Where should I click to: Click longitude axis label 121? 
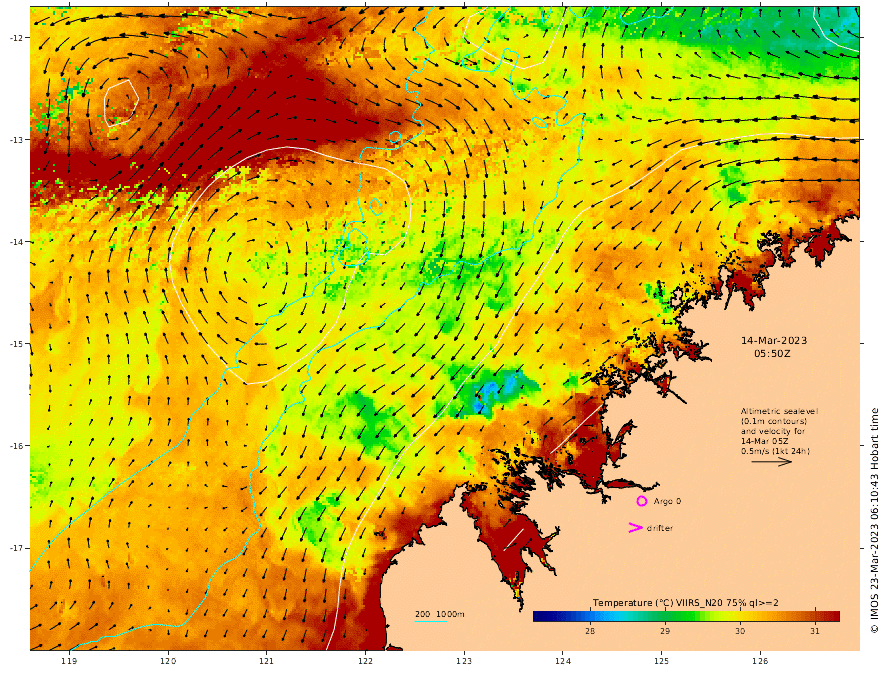(x=267, y=661)
